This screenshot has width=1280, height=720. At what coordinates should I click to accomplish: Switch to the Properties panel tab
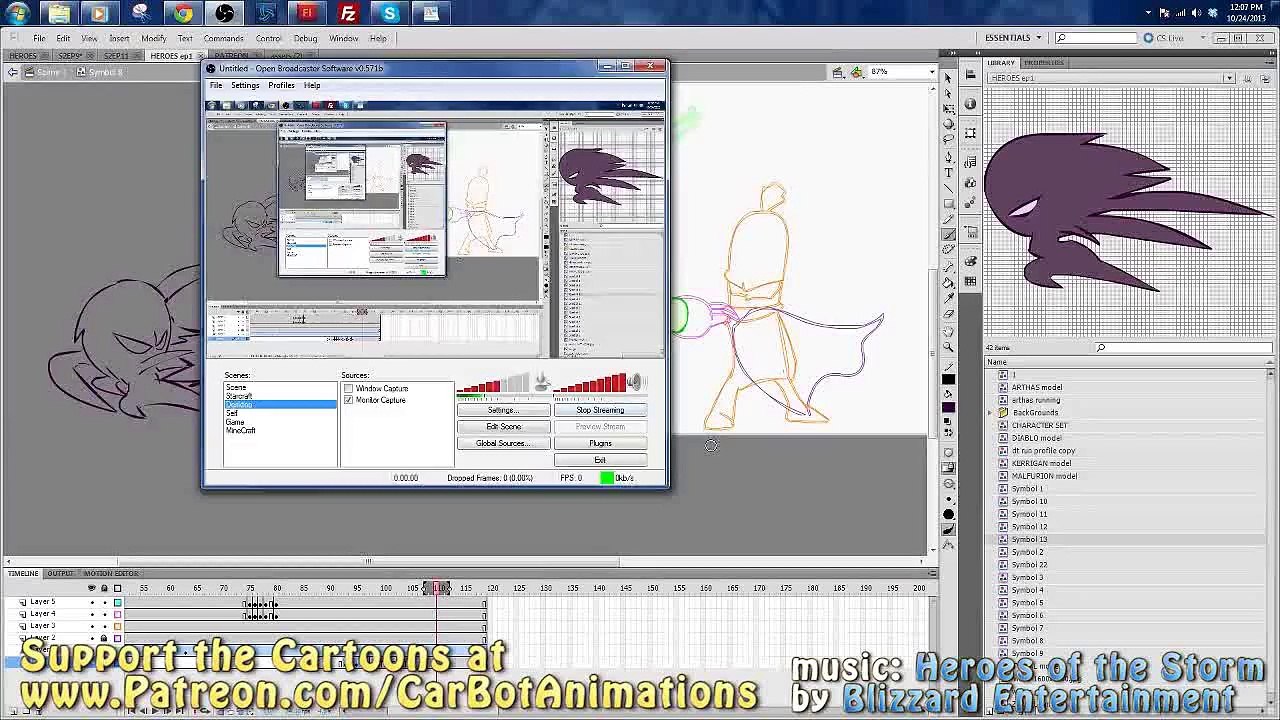pyautogui.click(x=1044, y=63)
